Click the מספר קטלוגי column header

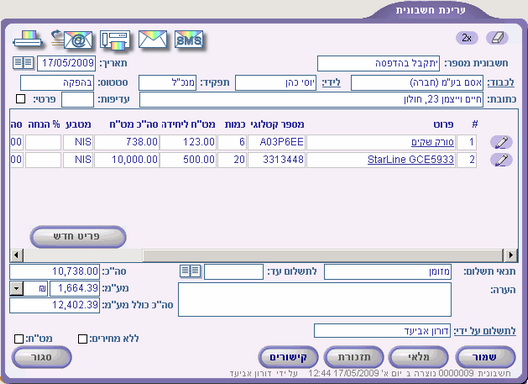tap(277, 125)
